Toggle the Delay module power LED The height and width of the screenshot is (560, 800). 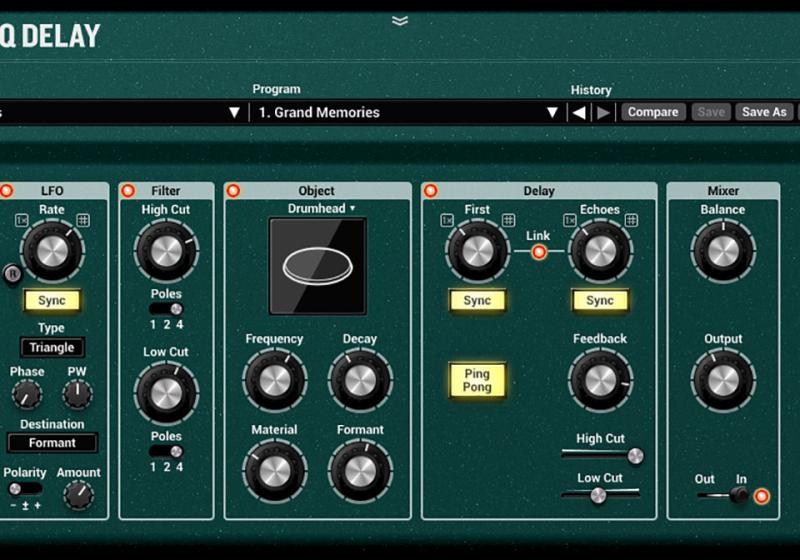tap(431, 191)
